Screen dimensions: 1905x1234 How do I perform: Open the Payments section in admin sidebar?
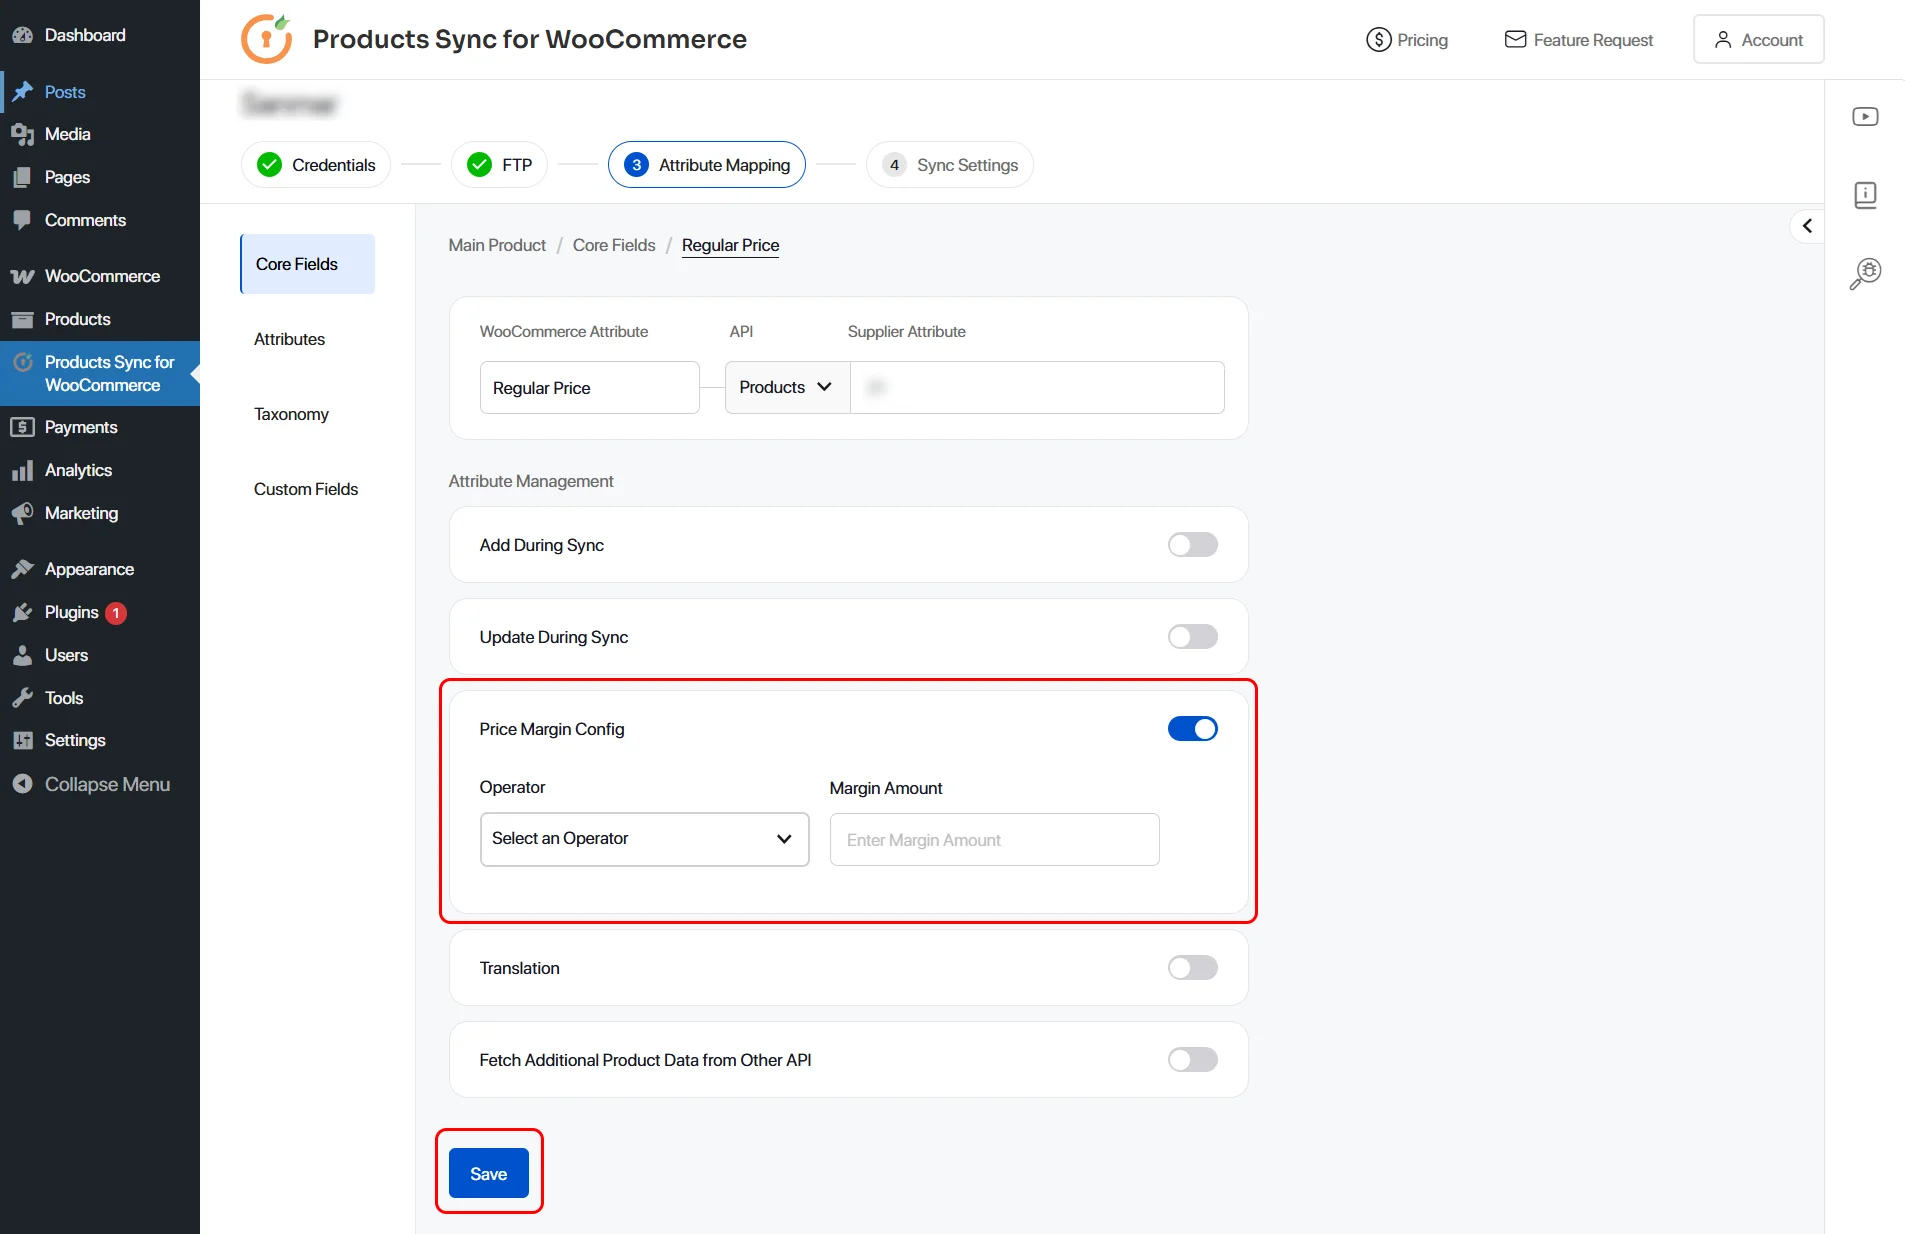click(x=80, y=426)
